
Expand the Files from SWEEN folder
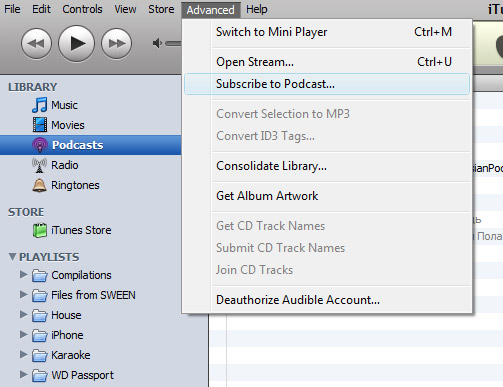[x=23, y=294]
